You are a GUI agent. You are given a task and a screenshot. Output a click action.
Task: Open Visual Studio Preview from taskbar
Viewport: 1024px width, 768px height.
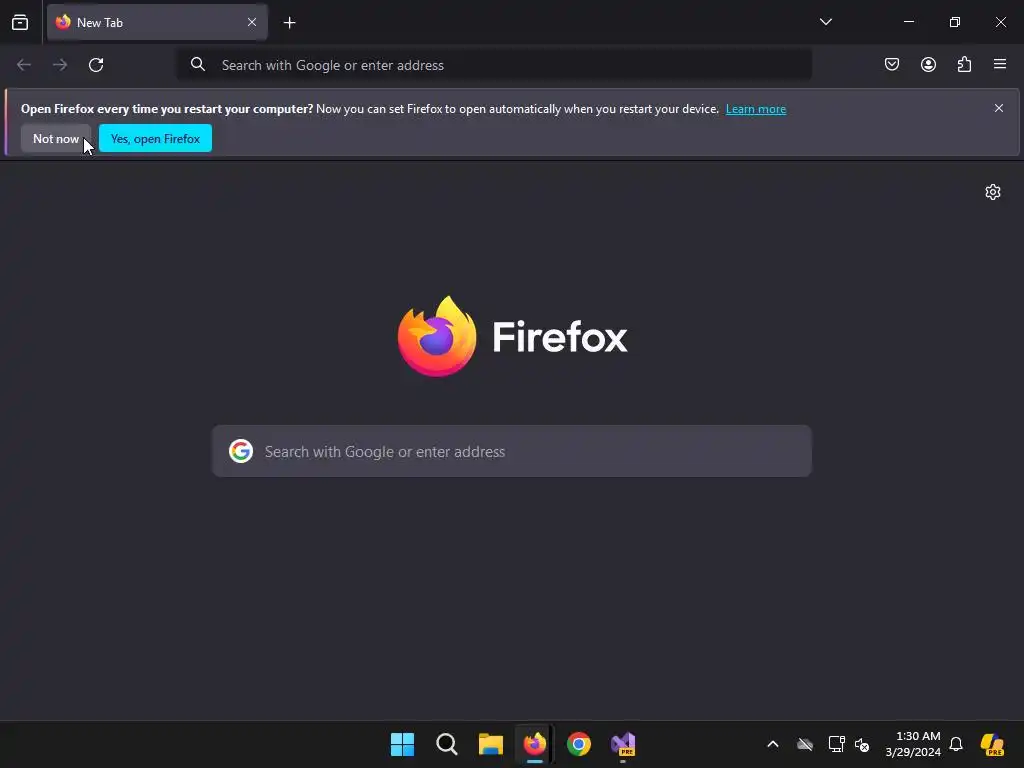point(623,744)
